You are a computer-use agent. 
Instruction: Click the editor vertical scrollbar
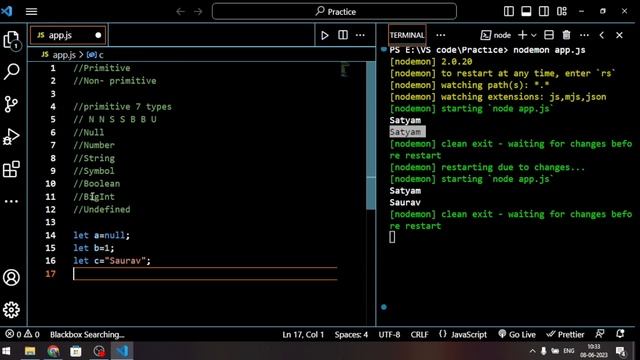click(x=371, y=136)
